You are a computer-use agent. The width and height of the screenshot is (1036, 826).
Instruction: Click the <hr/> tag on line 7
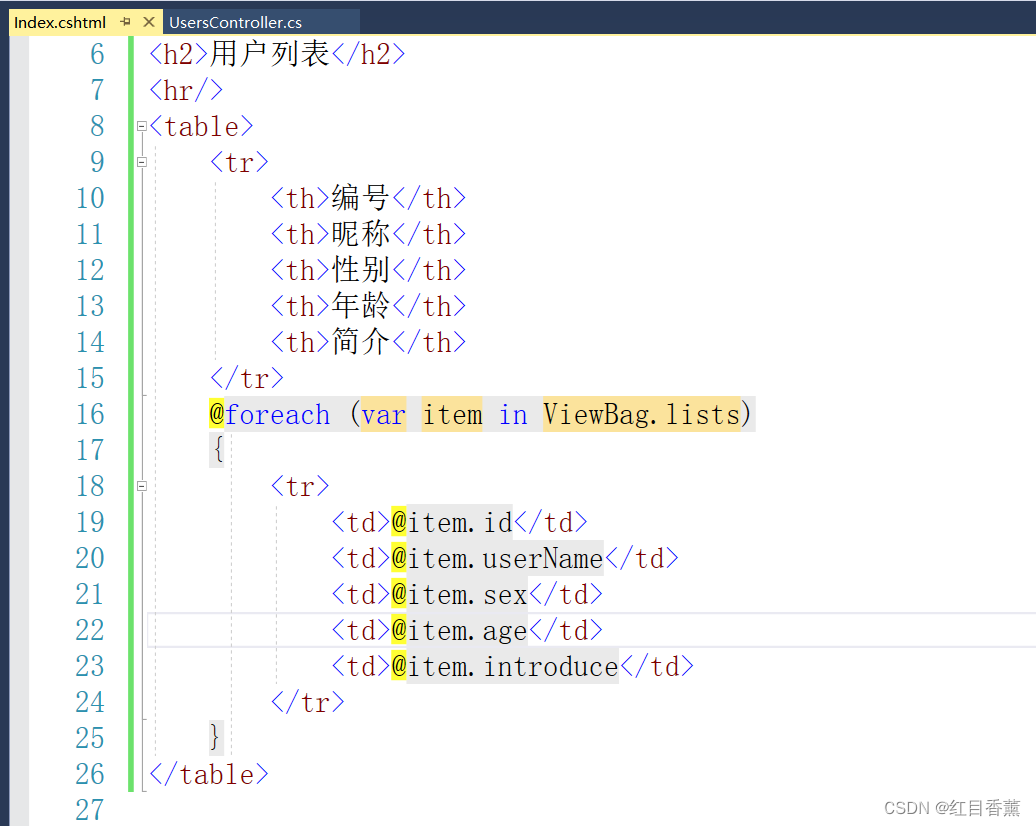tap(185, 90)
